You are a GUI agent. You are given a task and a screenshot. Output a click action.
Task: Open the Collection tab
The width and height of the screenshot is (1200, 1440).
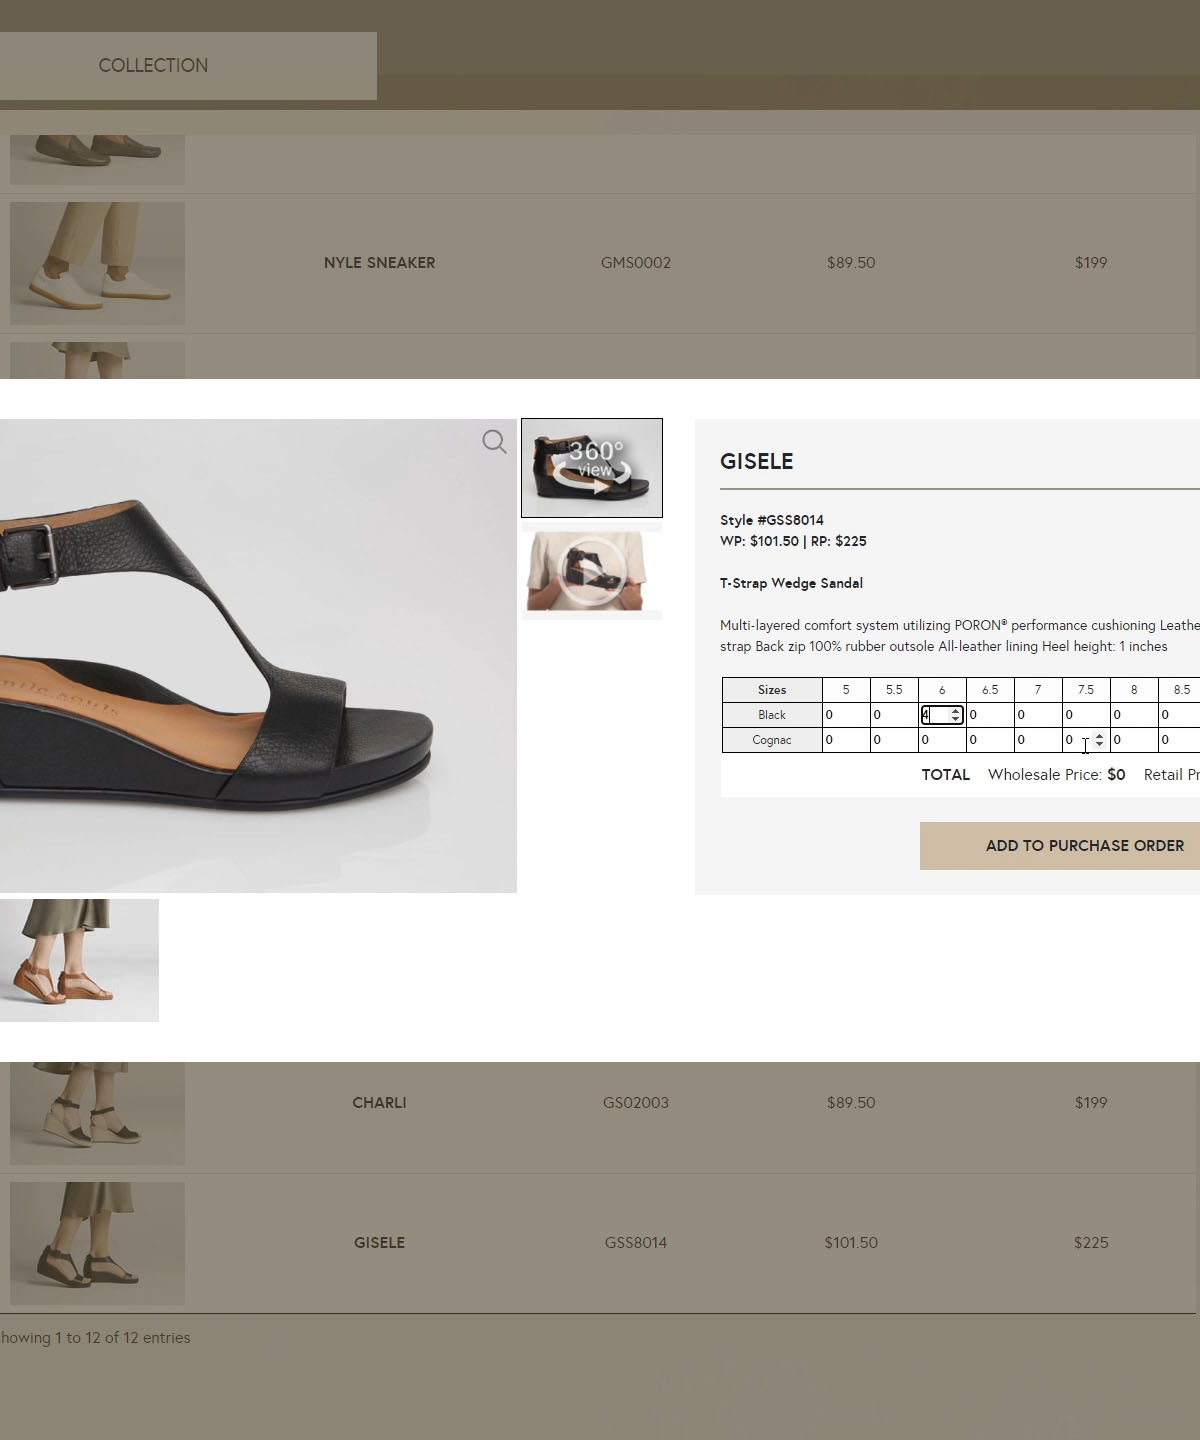coord(153,65)
